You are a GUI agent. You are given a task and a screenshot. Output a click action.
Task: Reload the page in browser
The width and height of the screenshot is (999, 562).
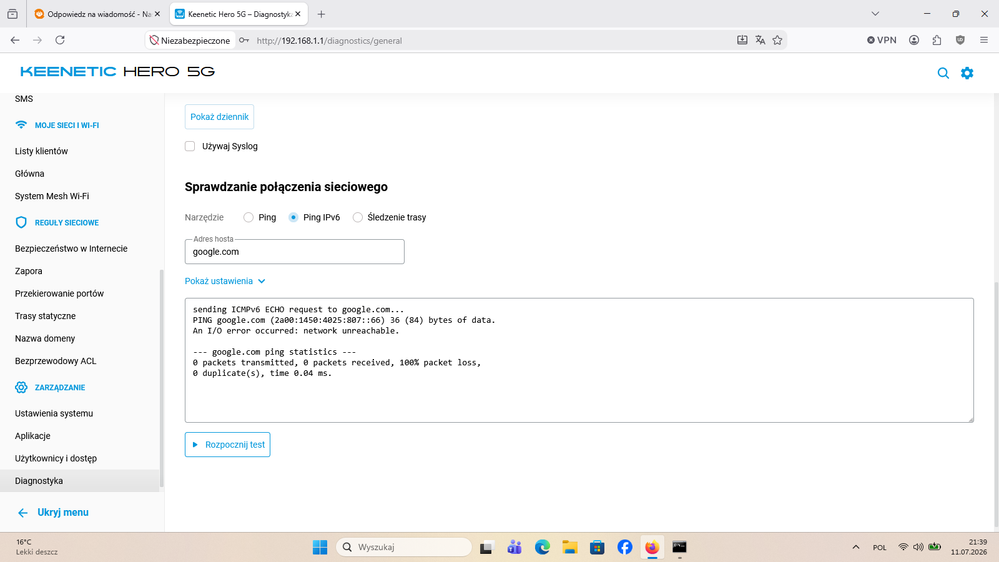60,40
